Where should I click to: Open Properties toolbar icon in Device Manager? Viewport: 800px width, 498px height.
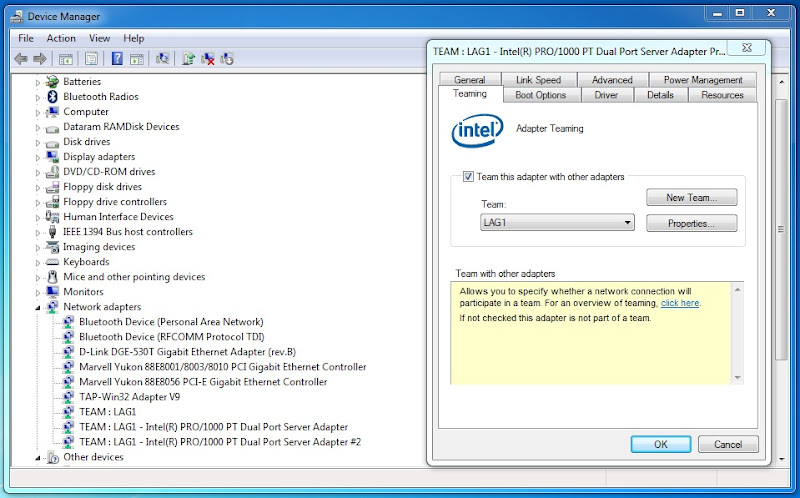(x=91, y=59)
